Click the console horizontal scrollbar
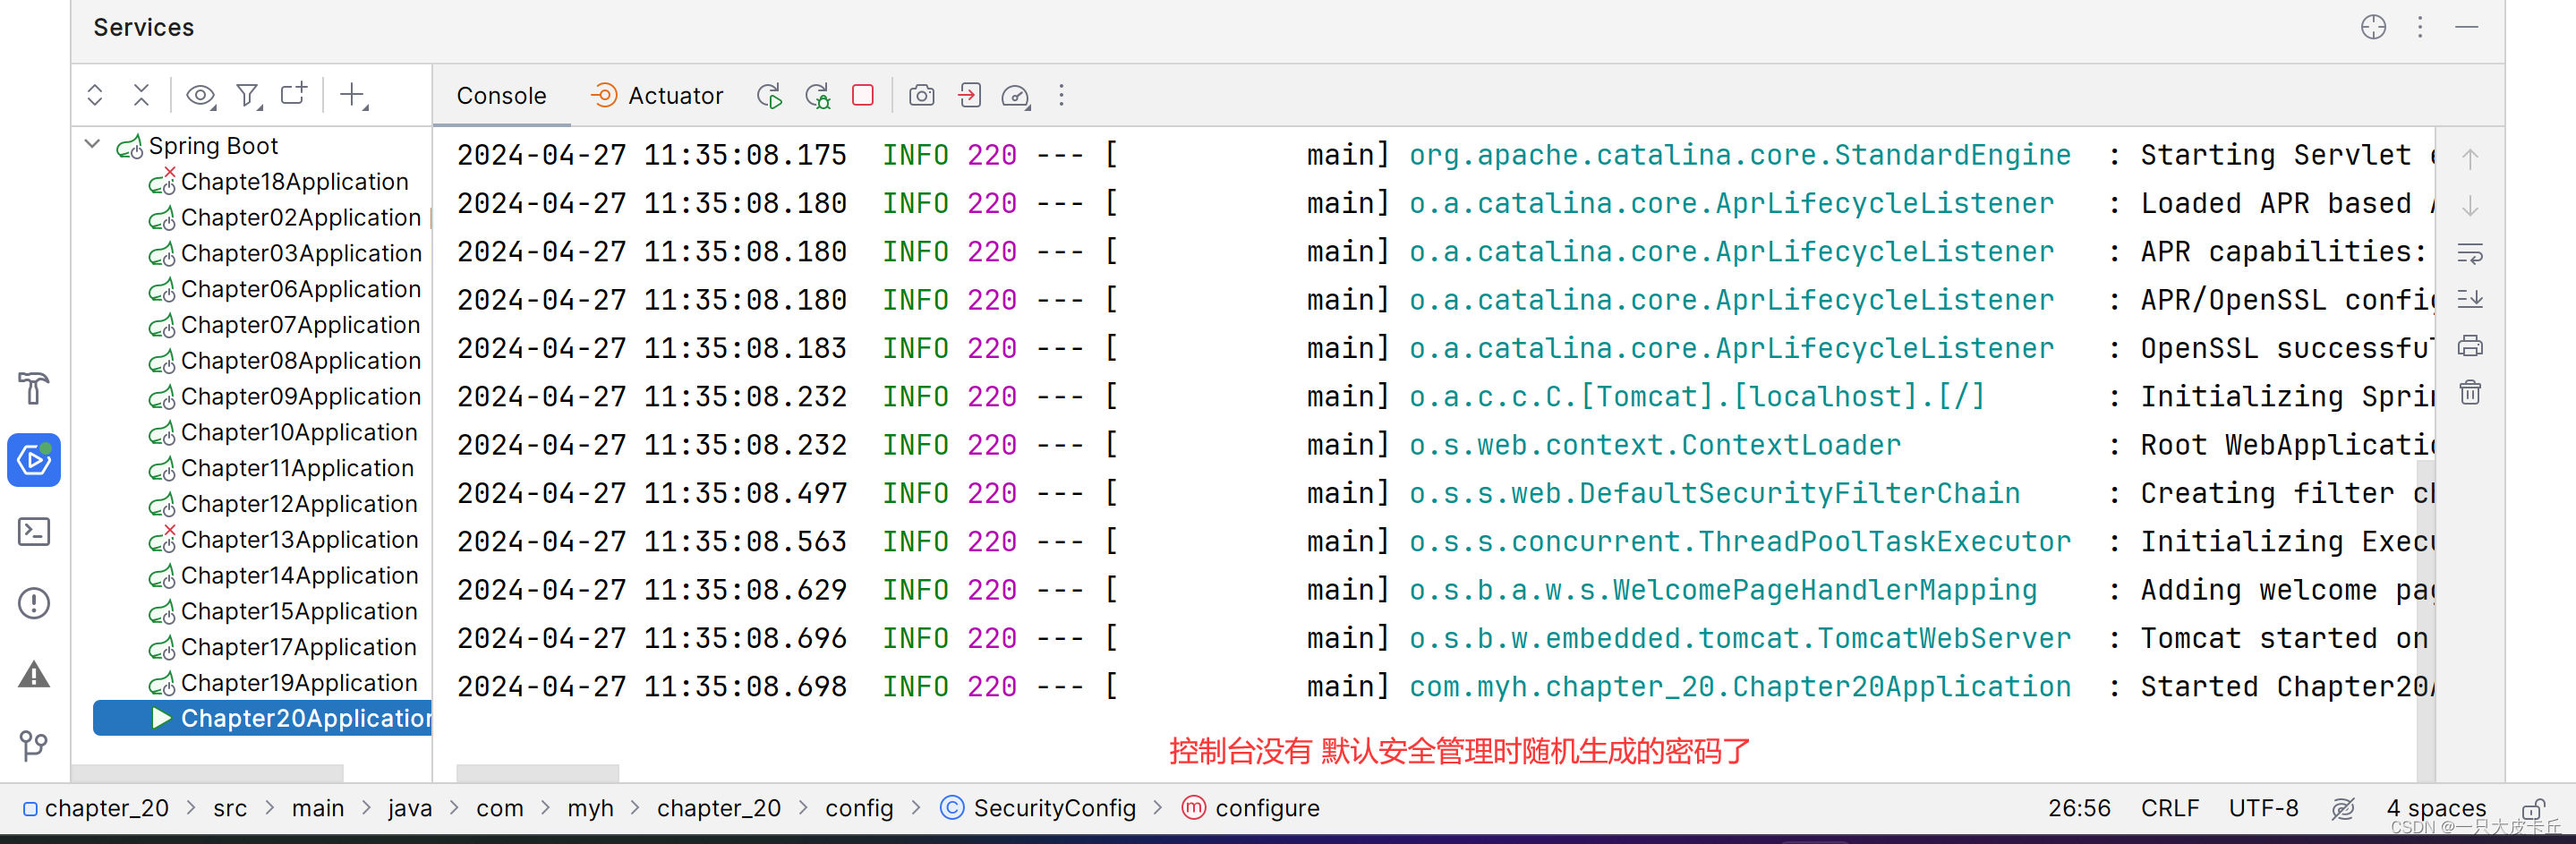Viewport: 2576px width, 844px height. click(x=537, y=774)
